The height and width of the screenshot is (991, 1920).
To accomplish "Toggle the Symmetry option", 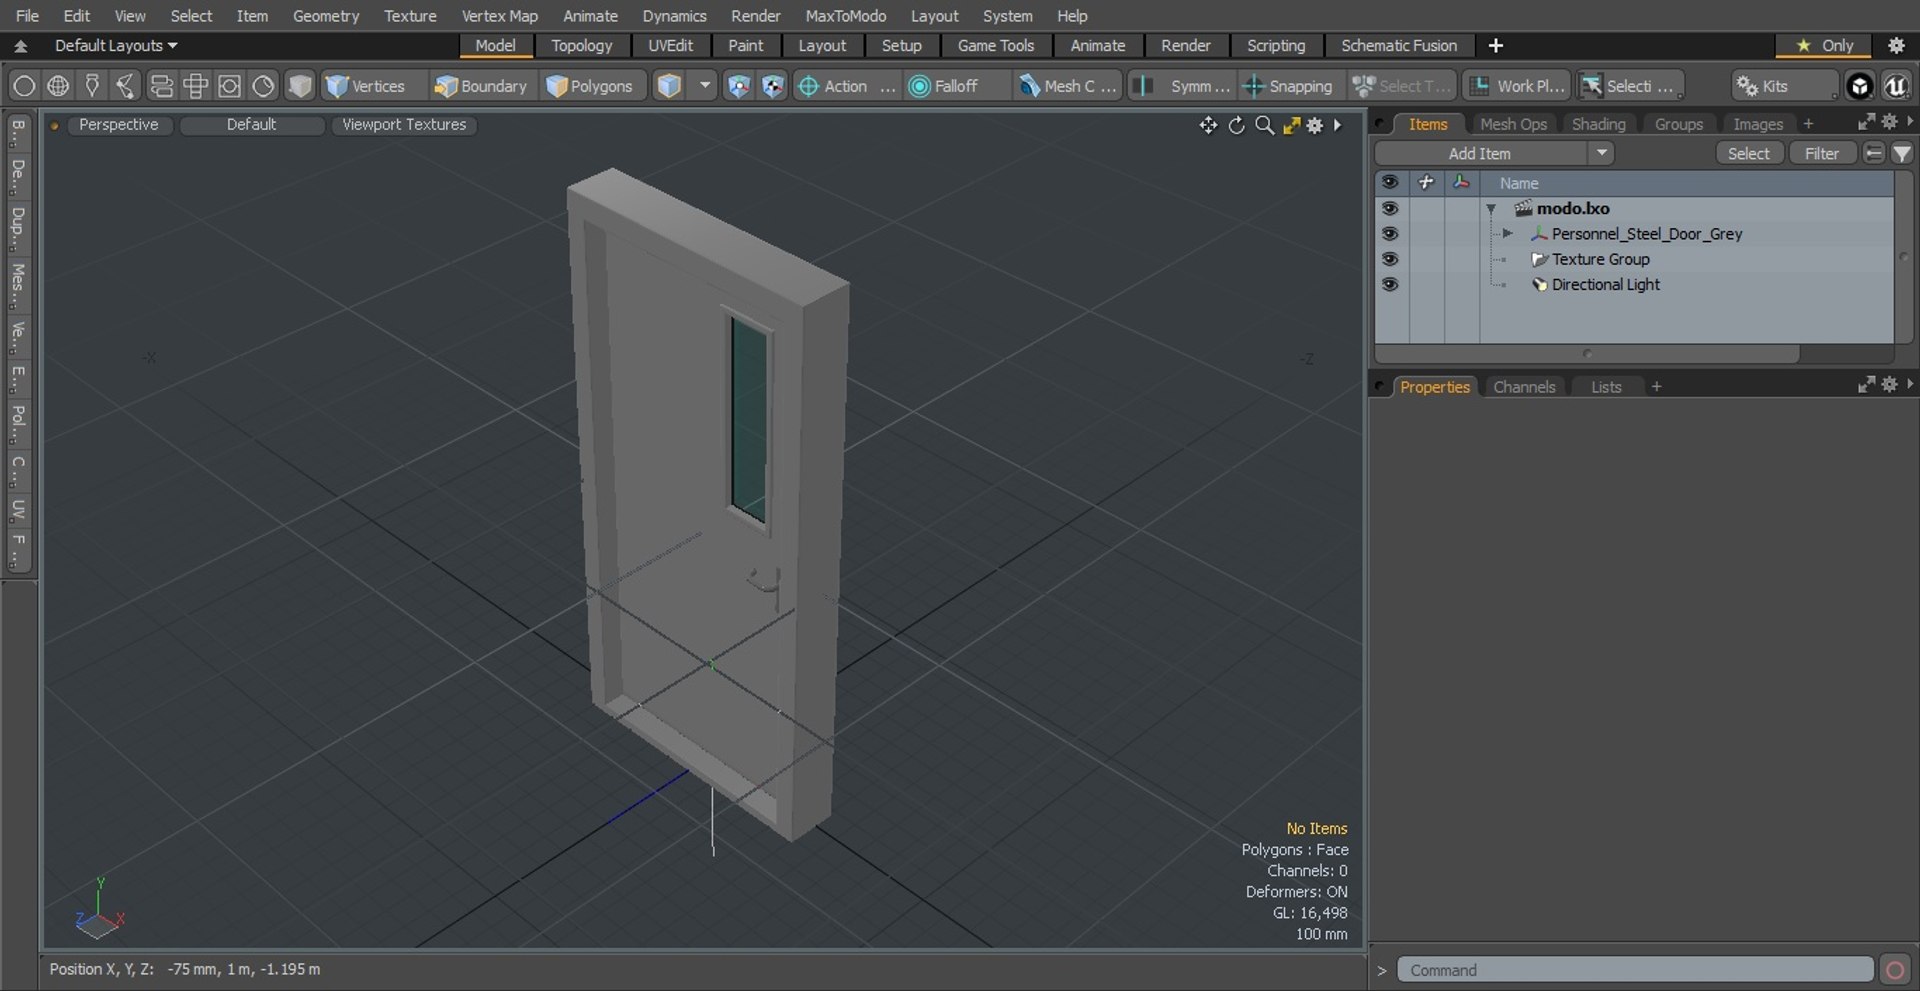I will (x=1183, y=86).
